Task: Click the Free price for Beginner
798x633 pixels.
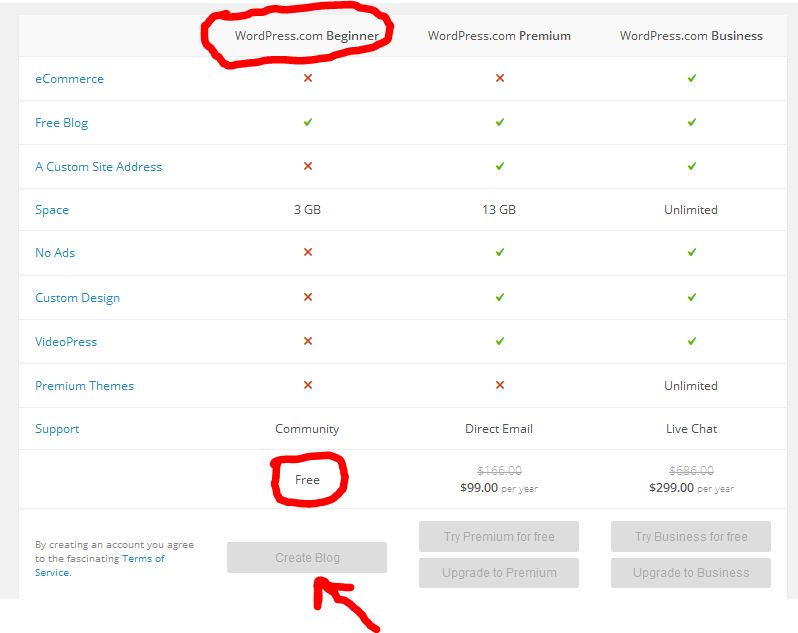Action: (x=307, y=480)
